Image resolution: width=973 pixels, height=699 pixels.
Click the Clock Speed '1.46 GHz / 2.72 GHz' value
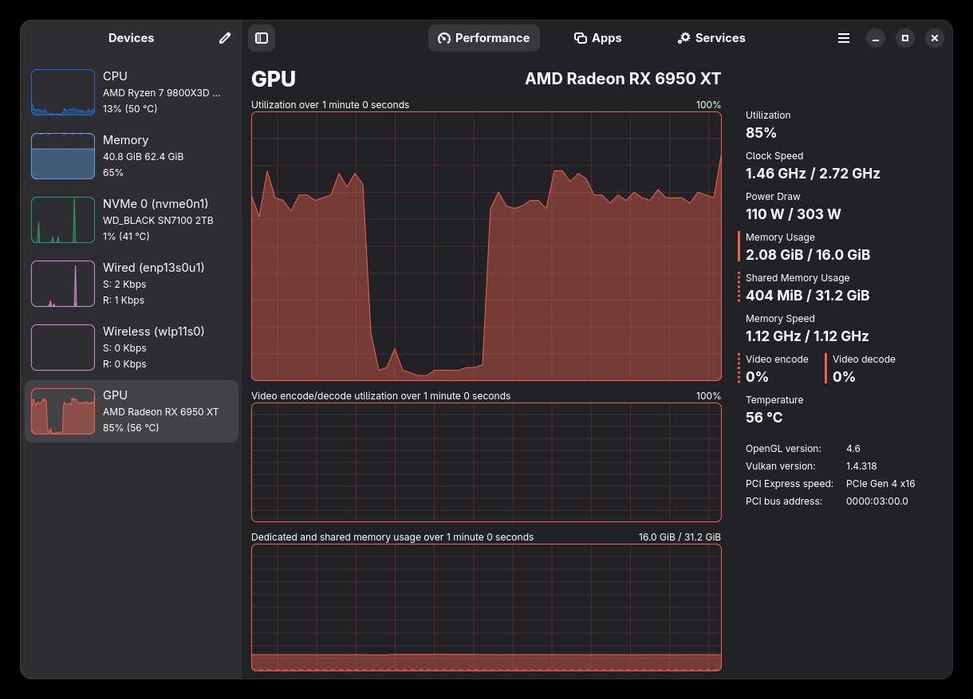813,173
